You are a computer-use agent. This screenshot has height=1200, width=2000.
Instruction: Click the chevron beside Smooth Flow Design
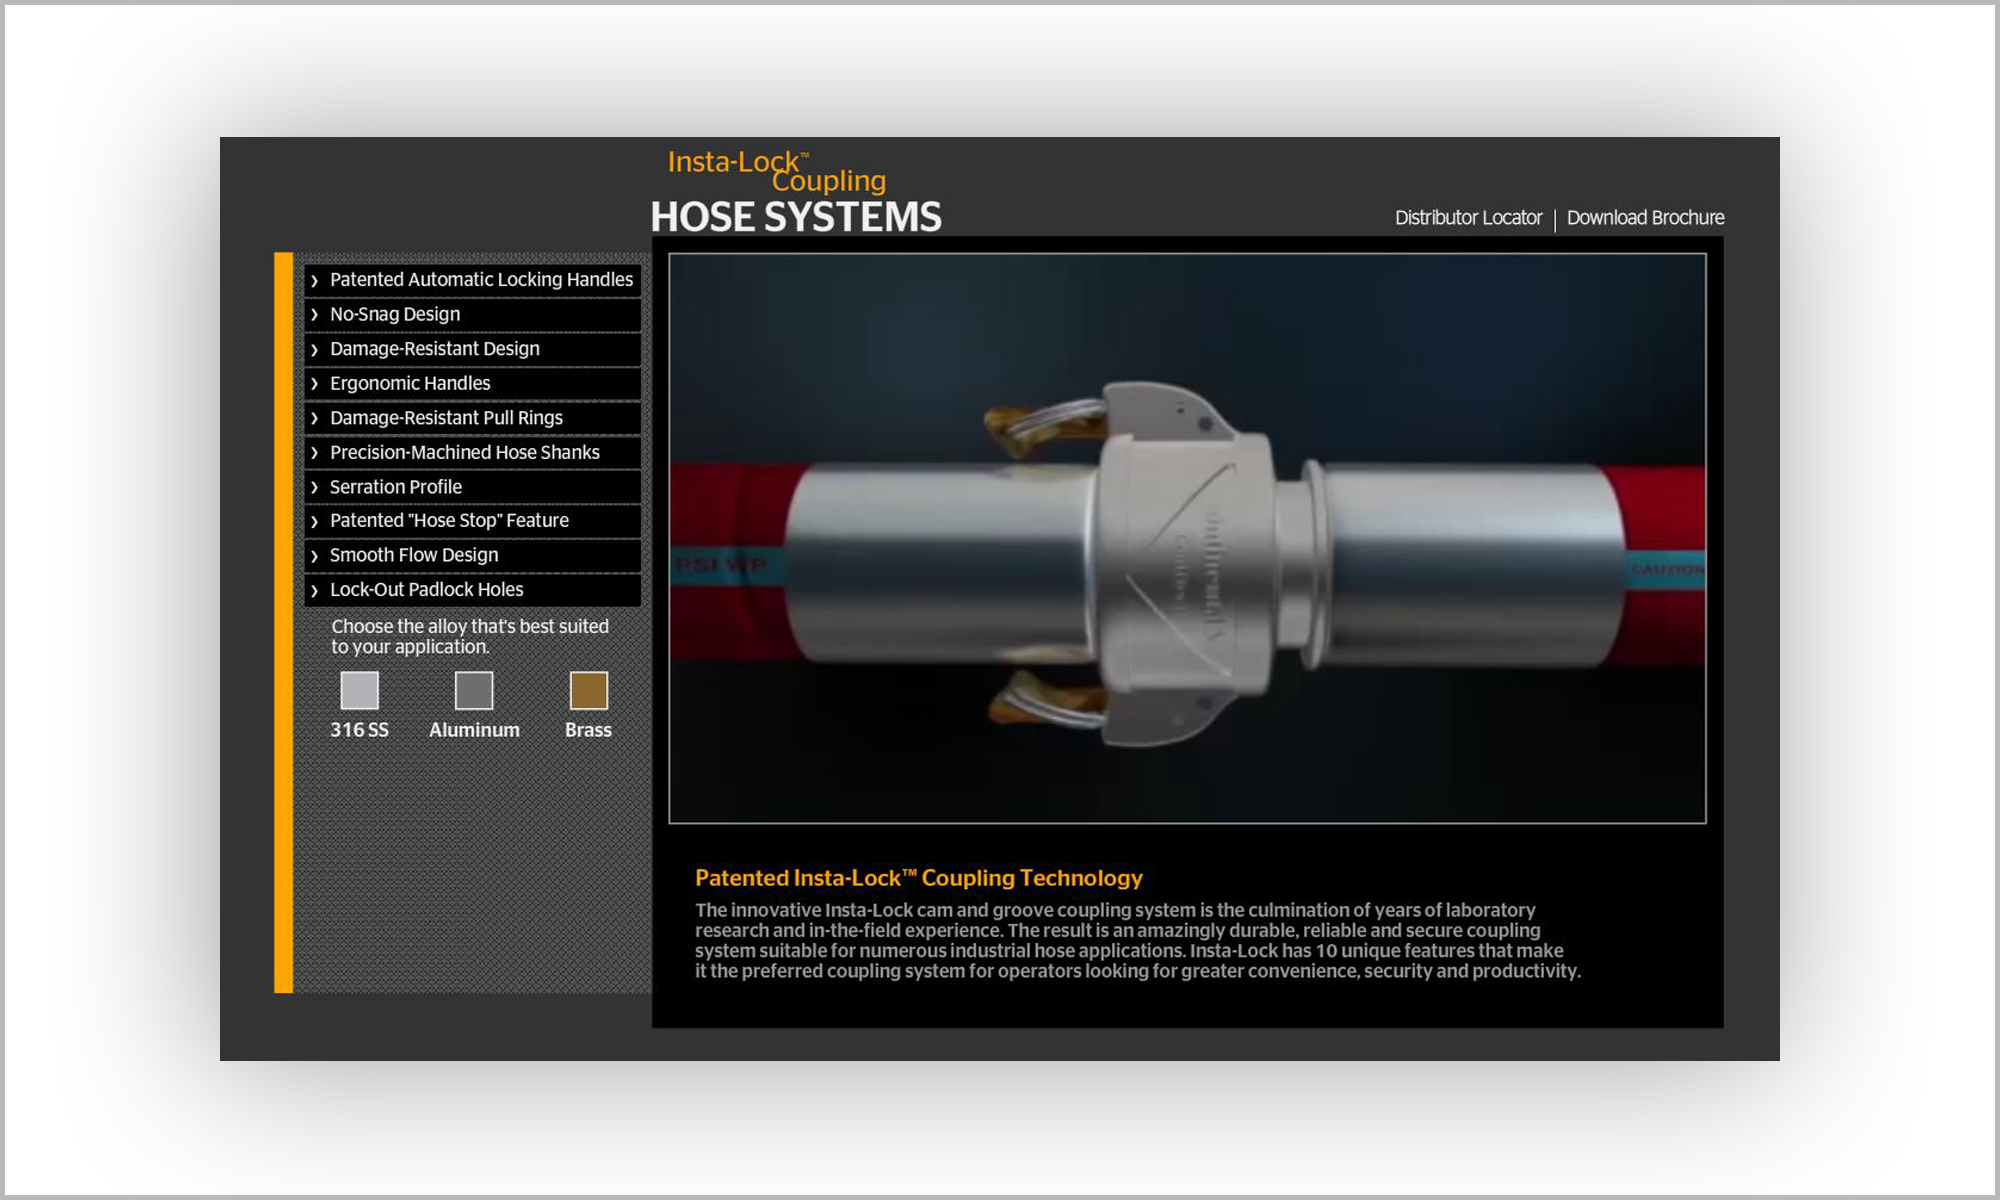314,556
